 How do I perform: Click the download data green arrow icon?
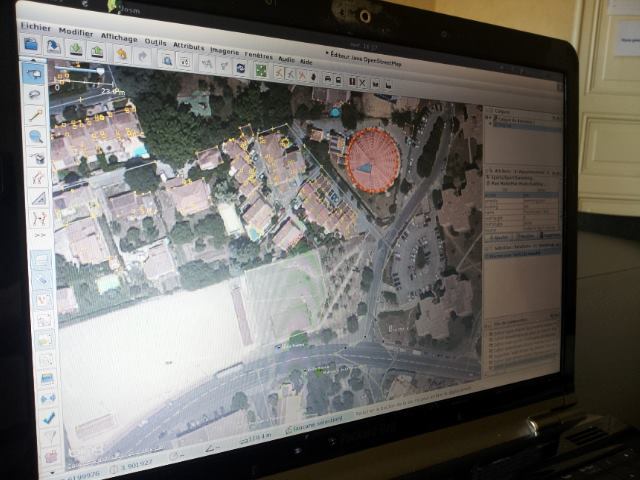click(x=76, y=49)
